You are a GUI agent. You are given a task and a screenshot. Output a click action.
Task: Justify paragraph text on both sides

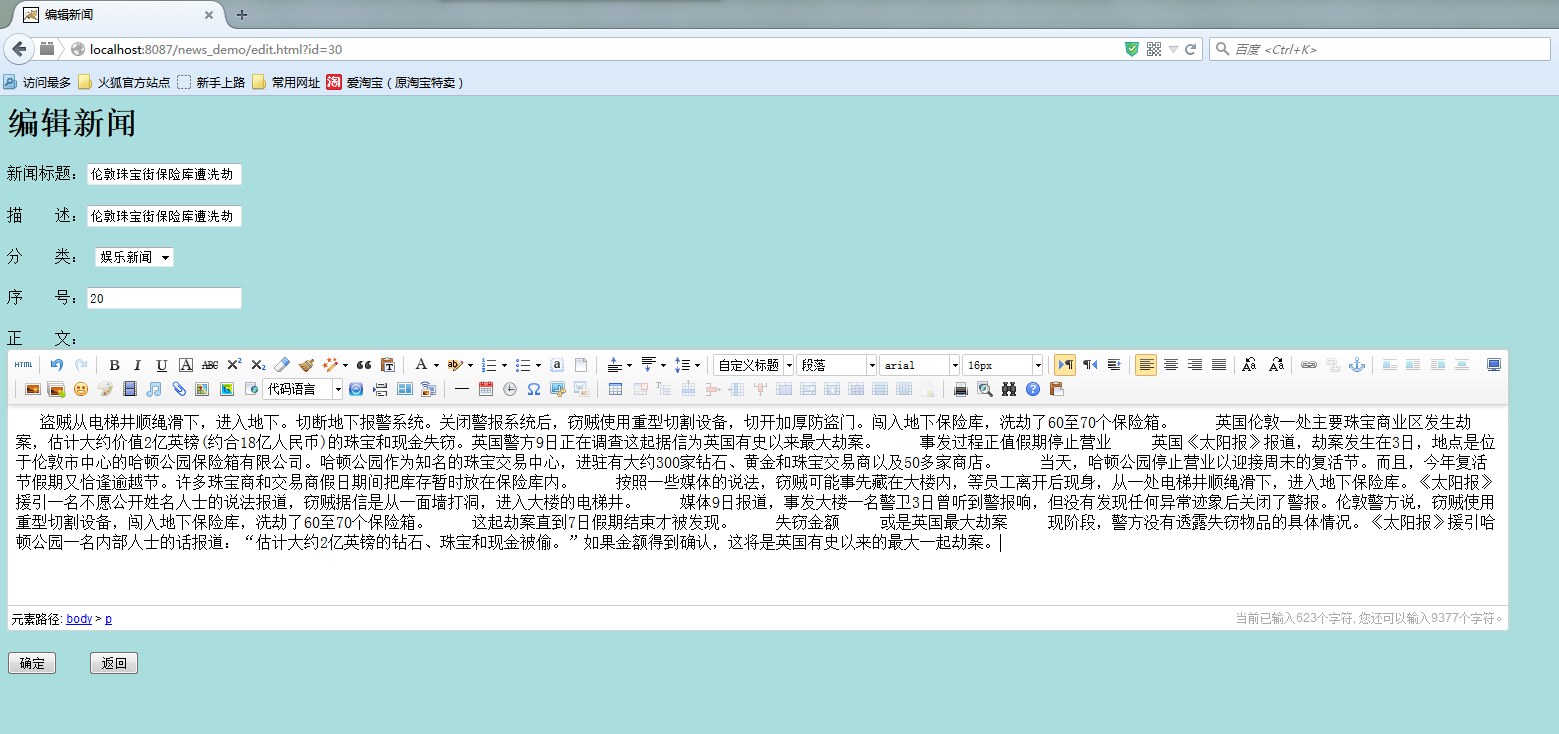(1219, 365)
